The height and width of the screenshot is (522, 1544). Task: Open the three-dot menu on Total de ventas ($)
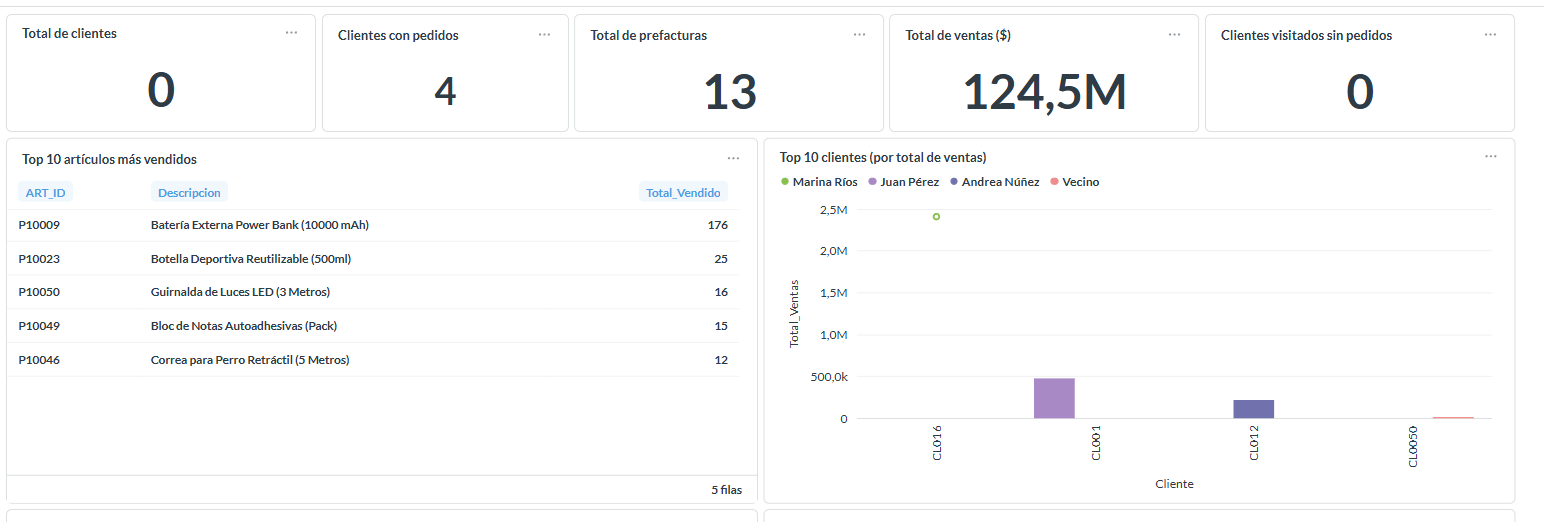1174,34
